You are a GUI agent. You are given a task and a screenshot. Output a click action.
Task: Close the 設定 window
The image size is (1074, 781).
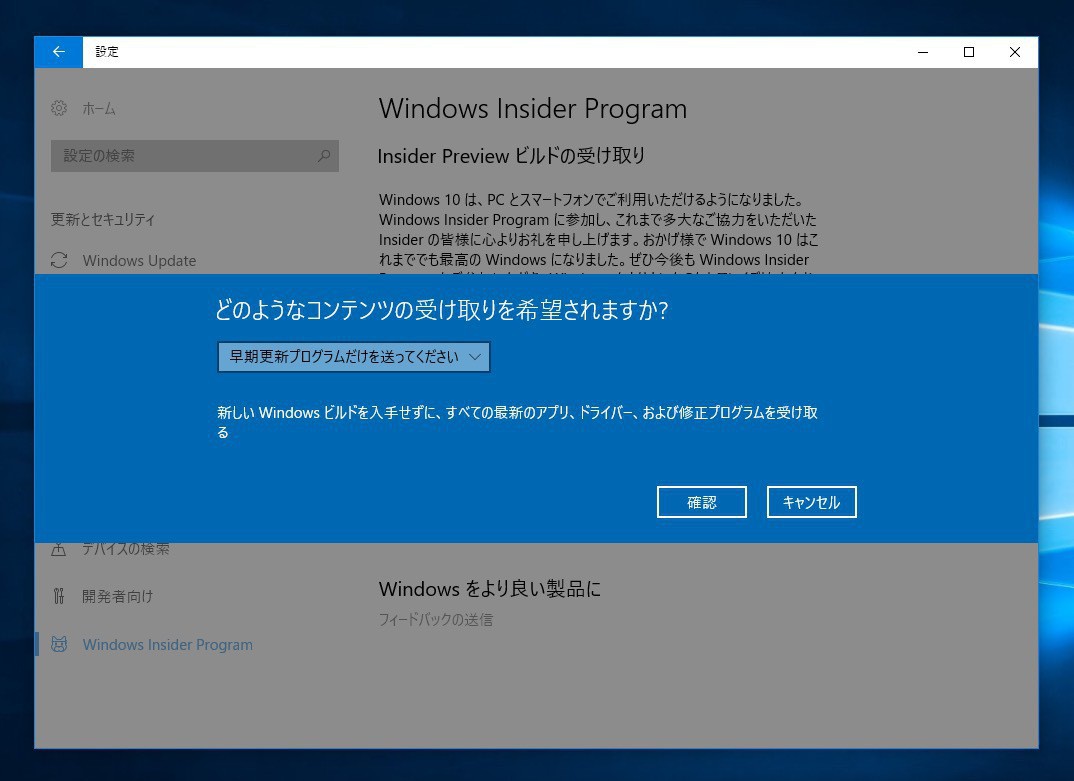pyautogui.click(x=1015, y=52)
